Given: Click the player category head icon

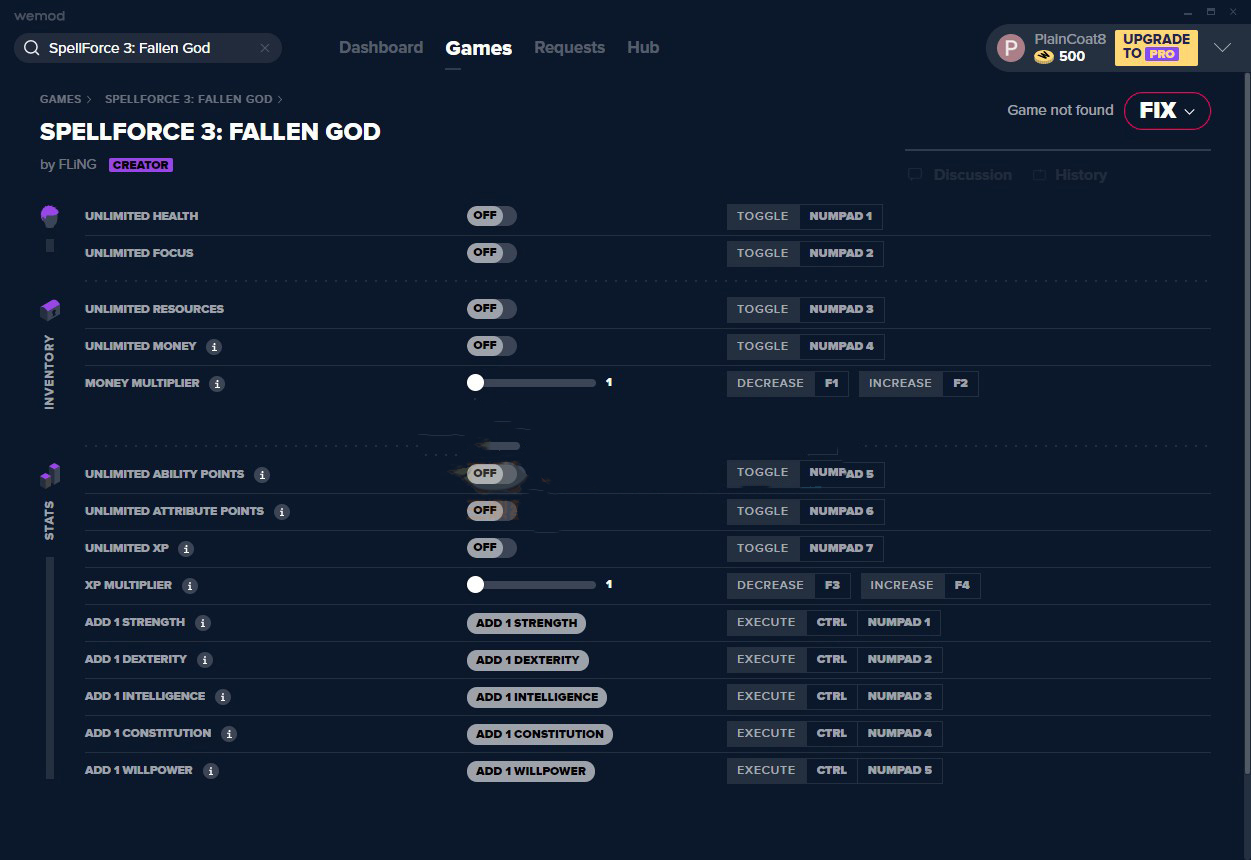Looking at the screenshot, I should pyautogui.click(x=50, y=216).
